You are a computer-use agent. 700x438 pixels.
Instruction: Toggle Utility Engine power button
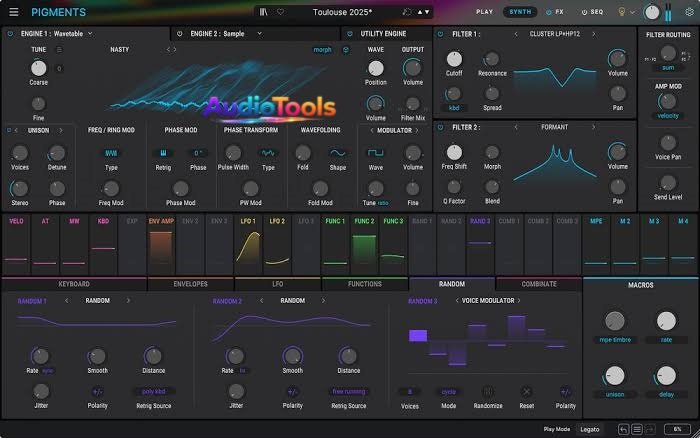coord(350,34)
